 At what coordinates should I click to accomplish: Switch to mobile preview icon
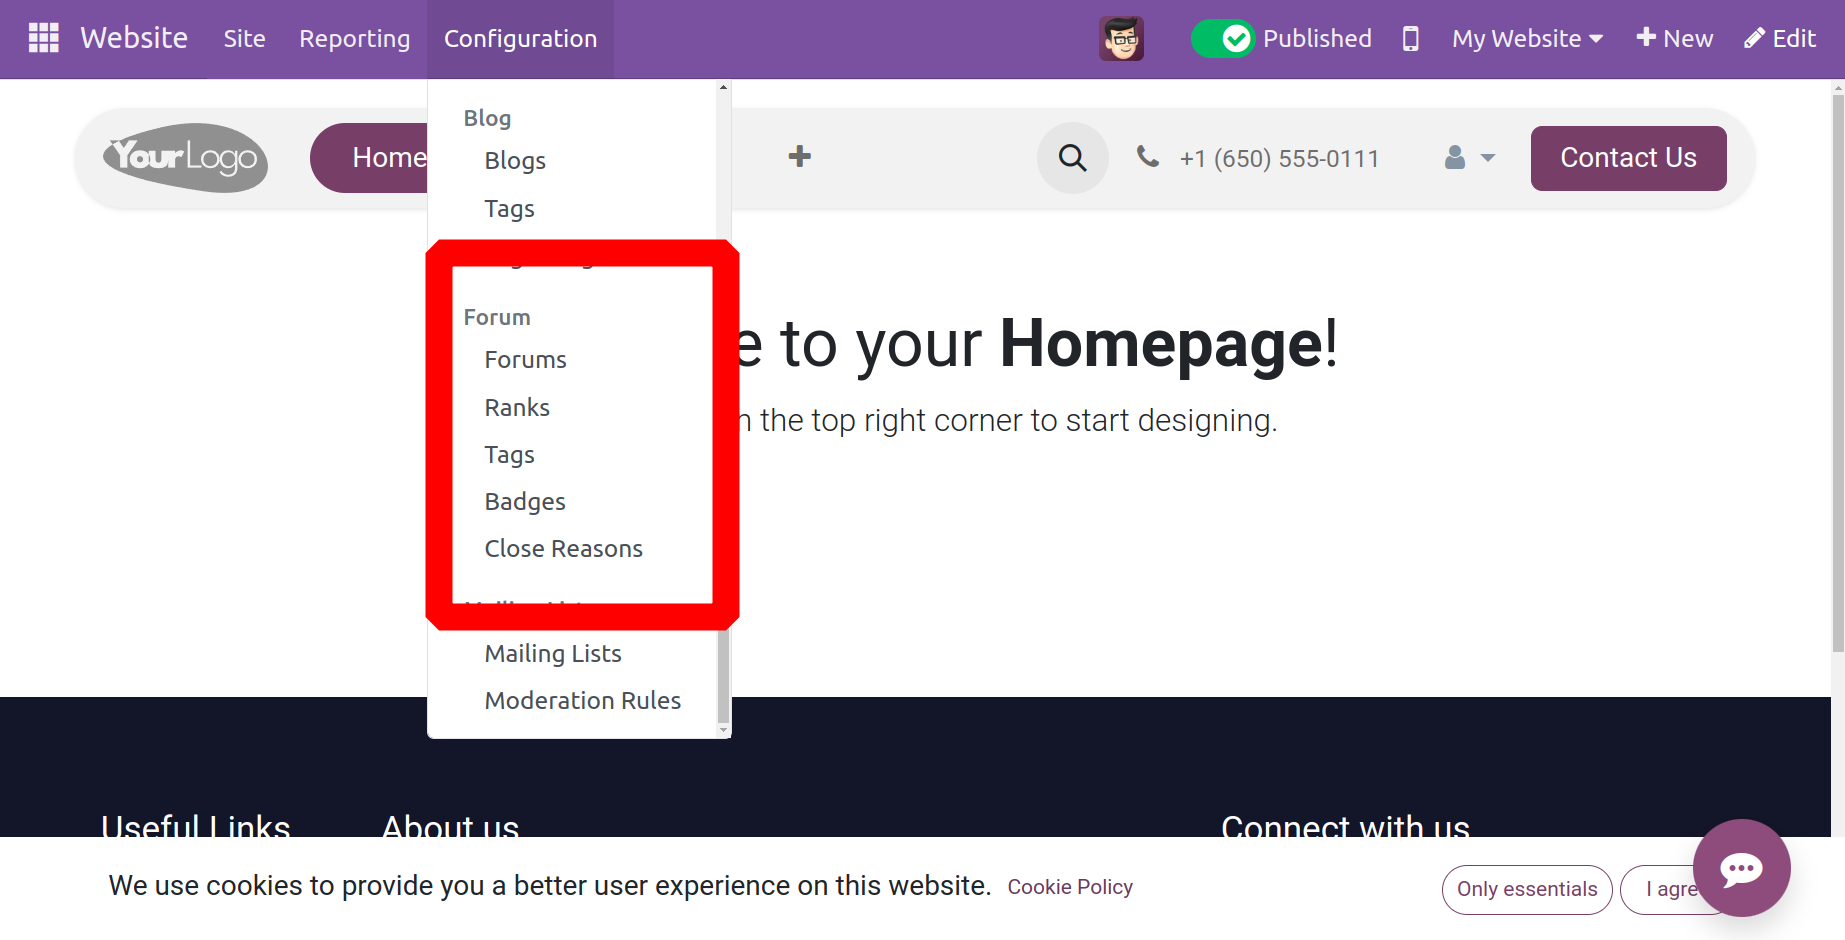point(1410,39)
